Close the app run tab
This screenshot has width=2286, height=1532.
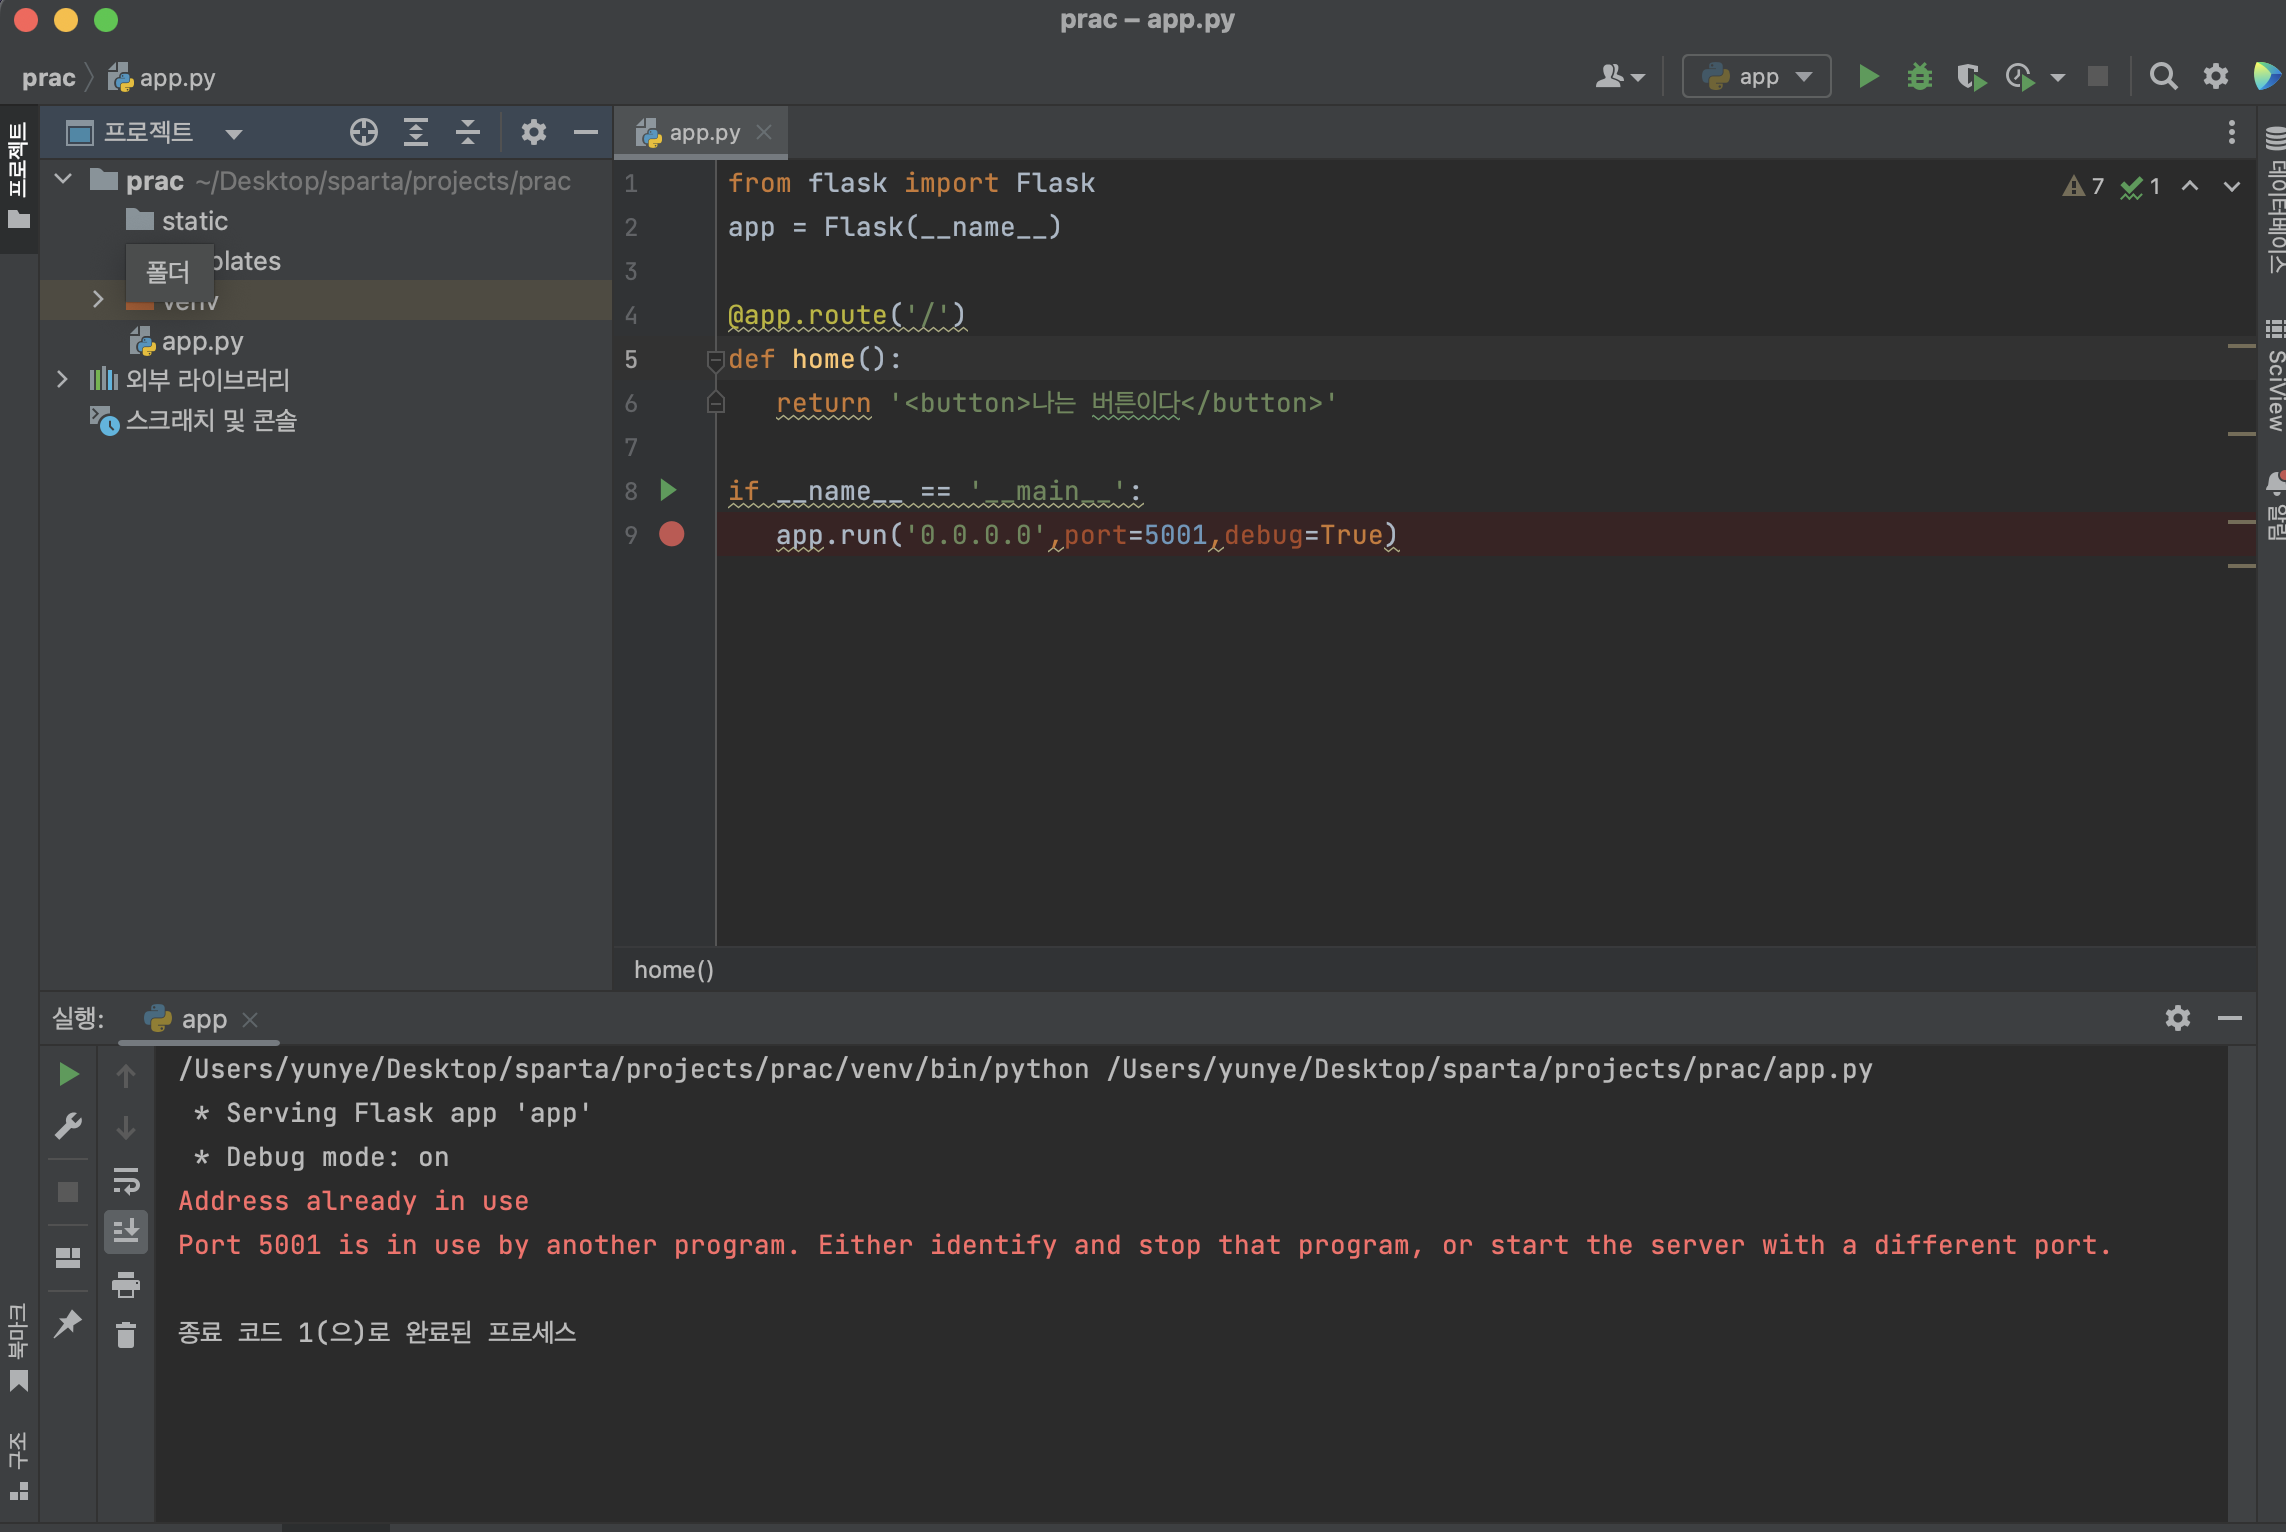coord(250,1019)
